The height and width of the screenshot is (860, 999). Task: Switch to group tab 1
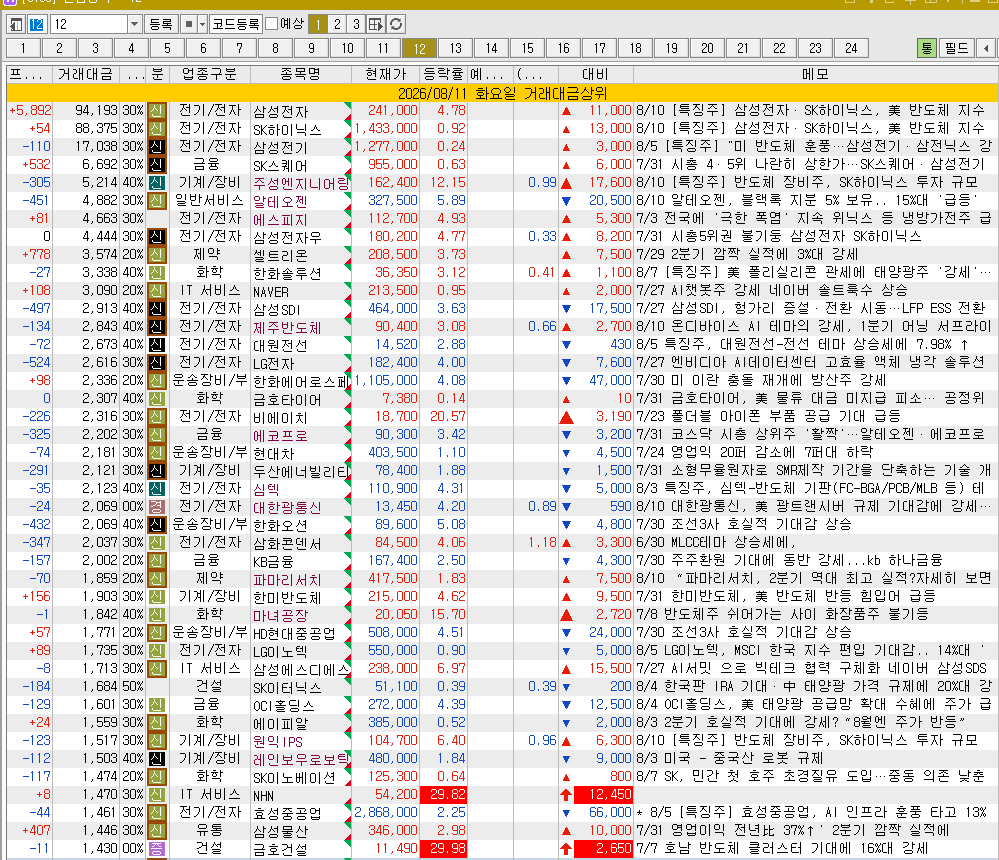click(x=23, y=48)
